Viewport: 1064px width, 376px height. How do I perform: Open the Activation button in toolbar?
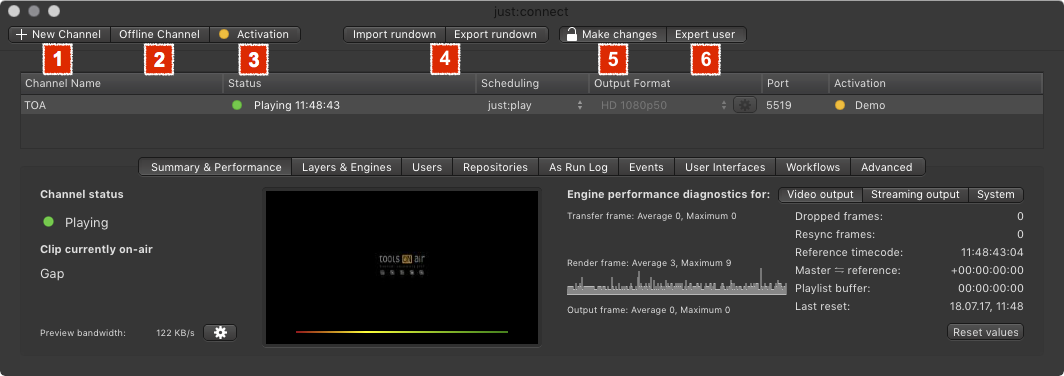[254, 35]
